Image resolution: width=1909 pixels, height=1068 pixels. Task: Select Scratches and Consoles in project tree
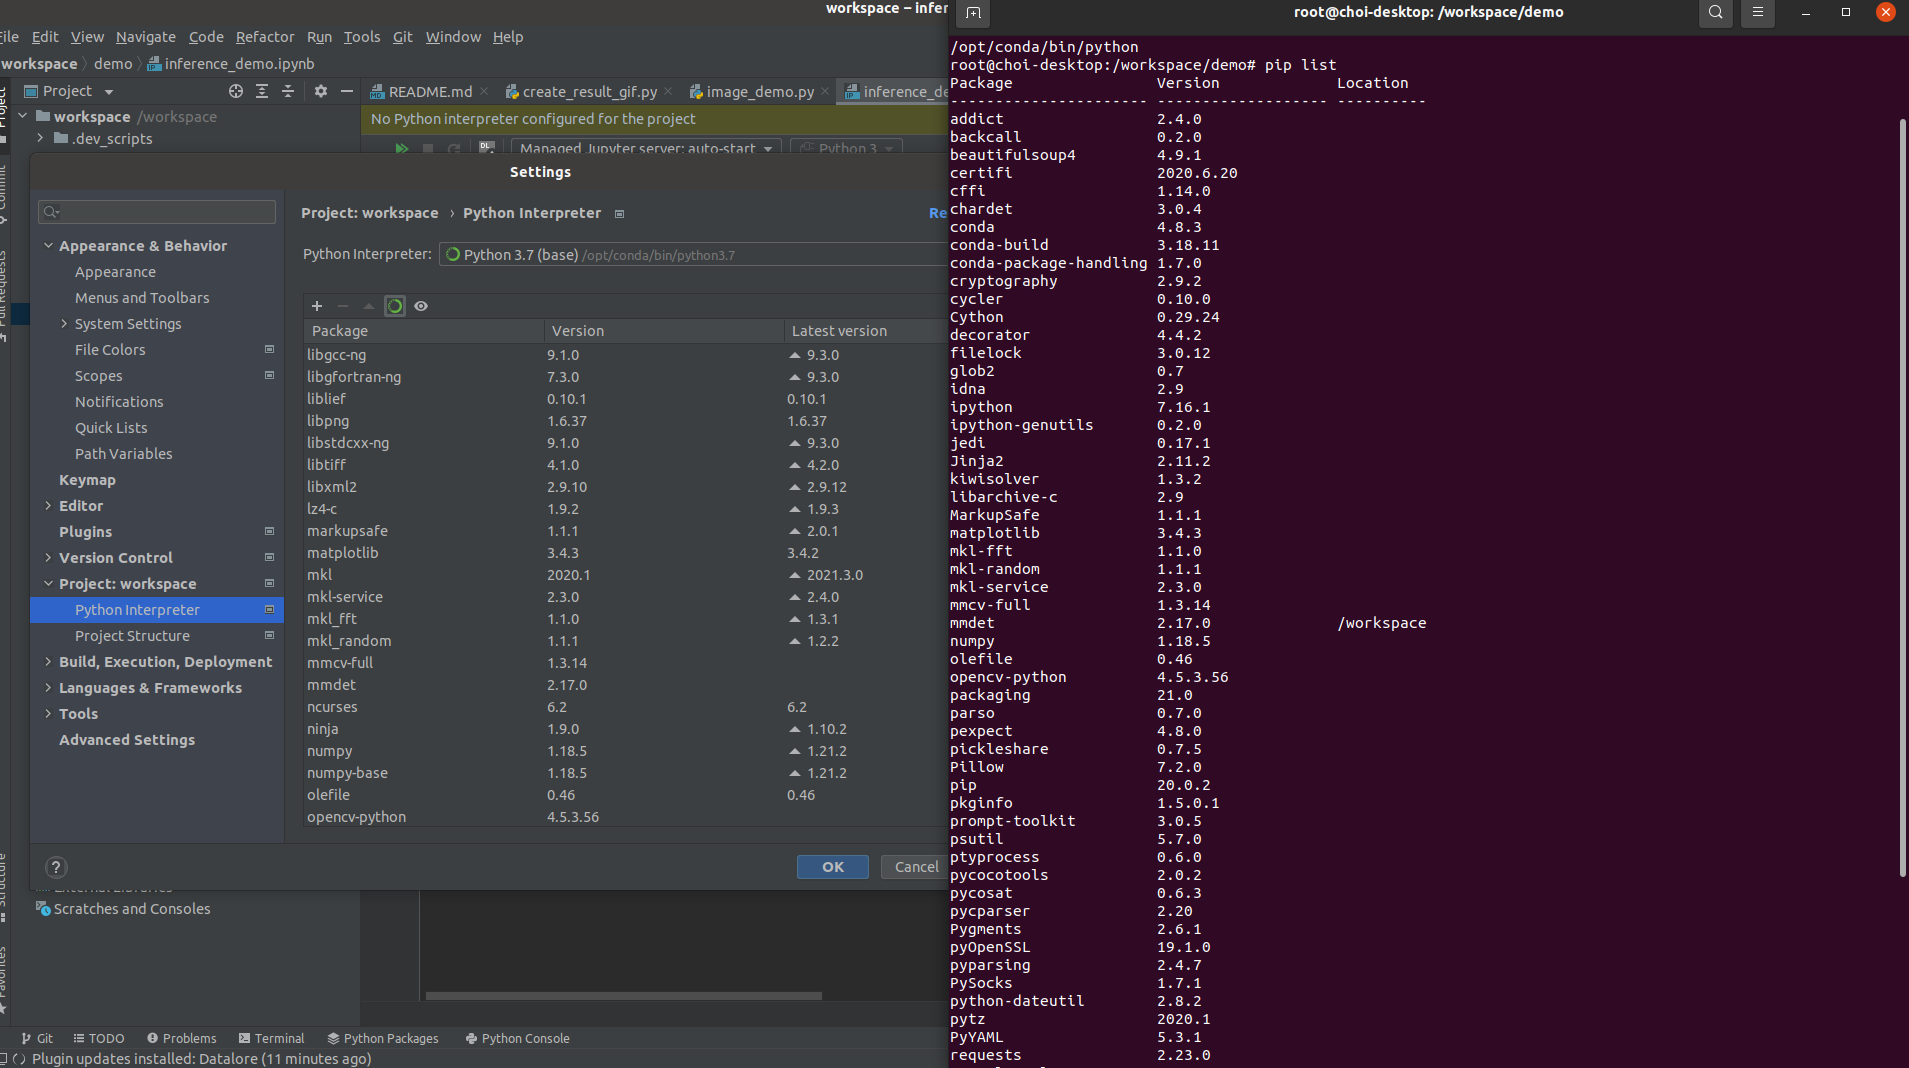click(132, 909)
